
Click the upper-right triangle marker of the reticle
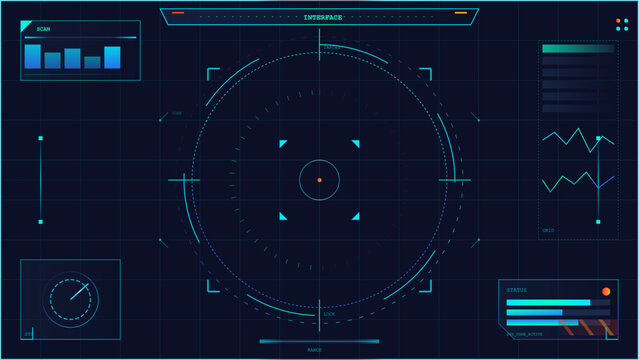(x=356, y=143)
